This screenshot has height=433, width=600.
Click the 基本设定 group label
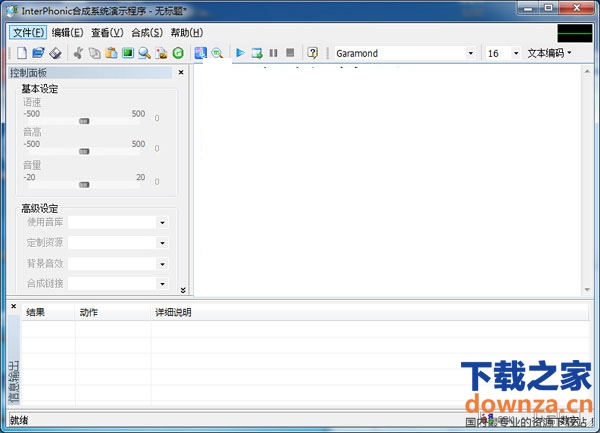click(x=40, y=89)
